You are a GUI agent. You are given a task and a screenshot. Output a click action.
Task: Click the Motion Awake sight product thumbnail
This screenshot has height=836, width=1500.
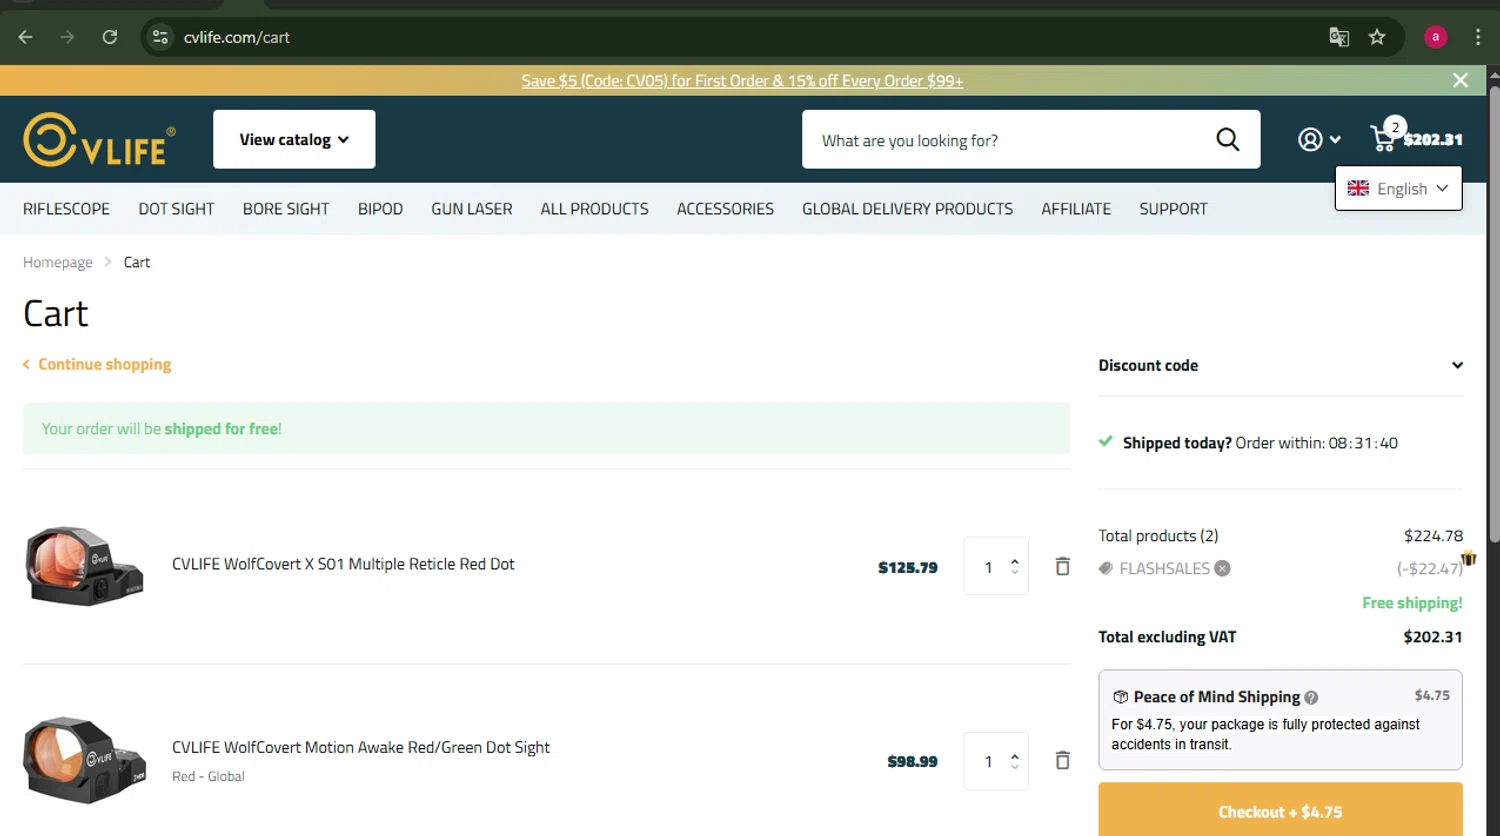pos(85,759)
